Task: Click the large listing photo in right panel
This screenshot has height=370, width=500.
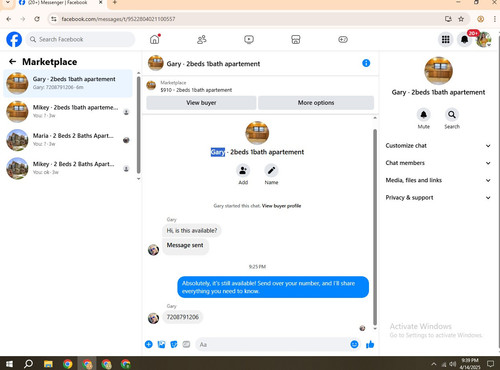Action: coord(438,71)
